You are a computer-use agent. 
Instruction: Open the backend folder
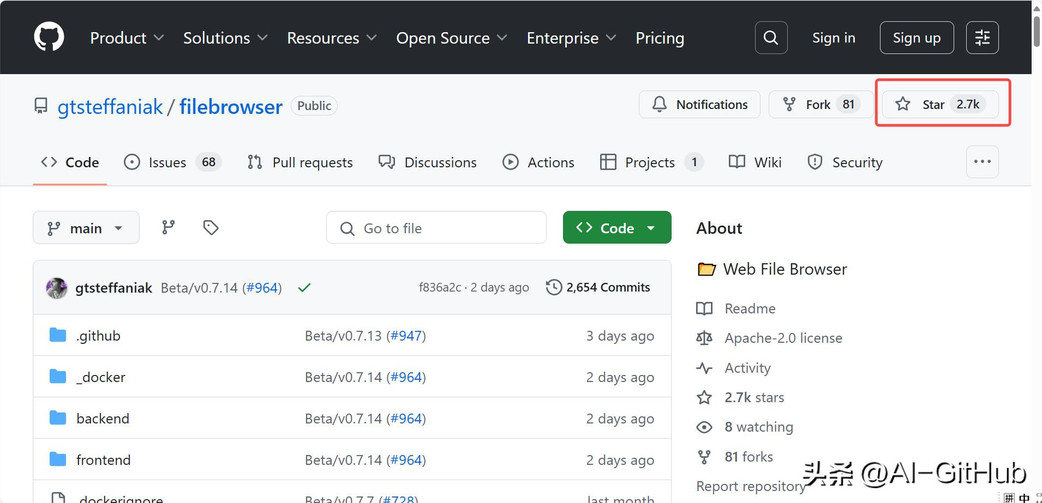[x=103, y=419]
